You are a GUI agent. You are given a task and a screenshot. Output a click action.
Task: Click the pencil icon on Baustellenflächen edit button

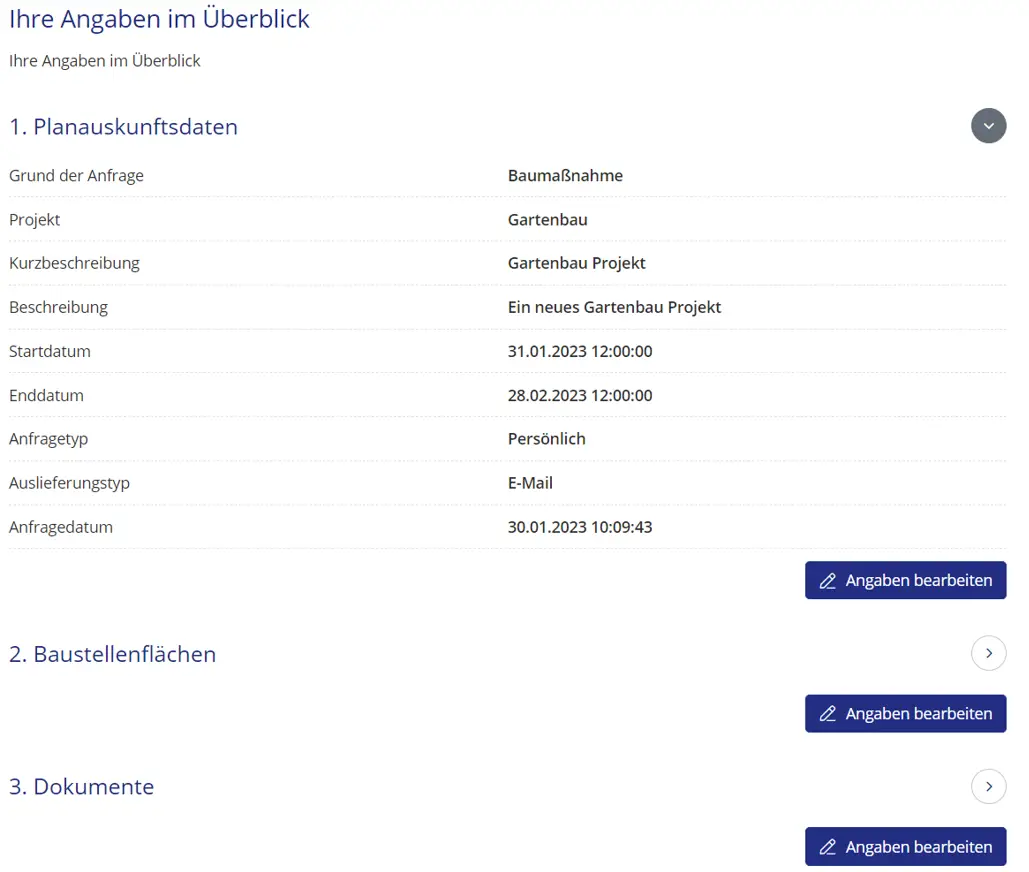[828, 713]
